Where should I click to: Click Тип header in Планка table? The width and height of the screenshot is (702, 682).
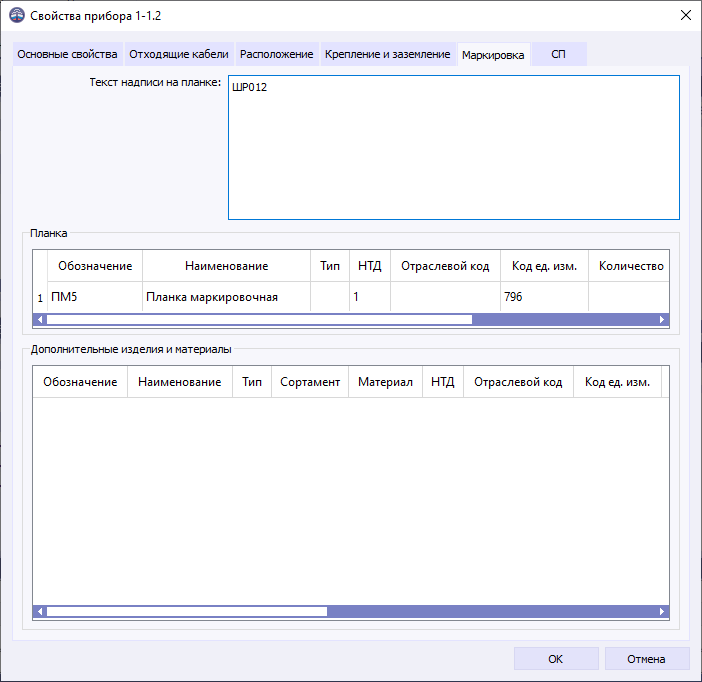coord(330,266)
